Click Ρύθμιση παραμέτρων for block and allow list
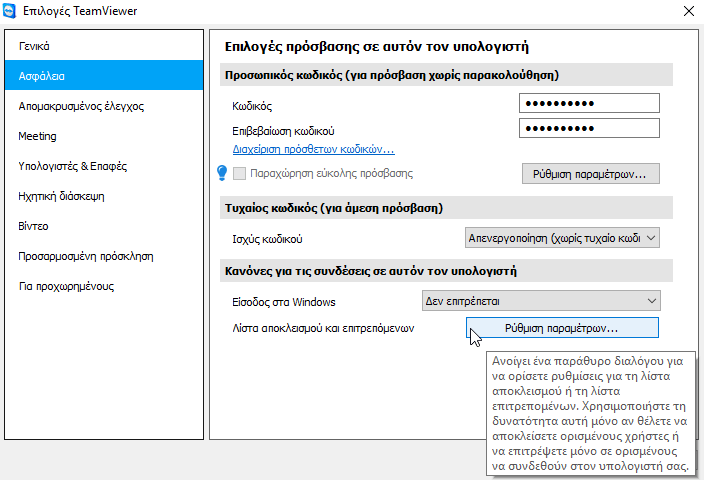704x480 pixels. point(562,328)
